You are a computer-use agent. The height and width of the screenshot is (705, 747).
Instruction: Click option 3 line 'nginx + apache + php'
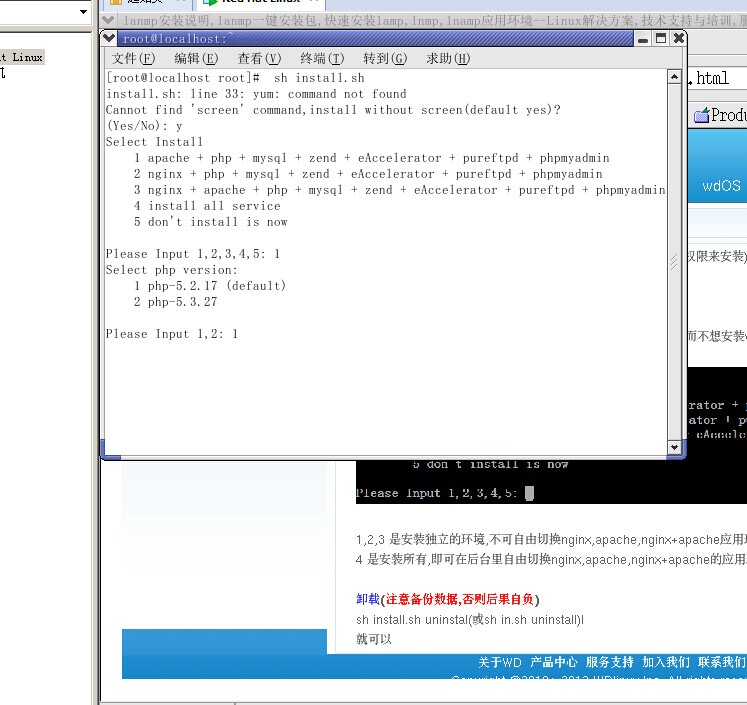coord(399,190)
